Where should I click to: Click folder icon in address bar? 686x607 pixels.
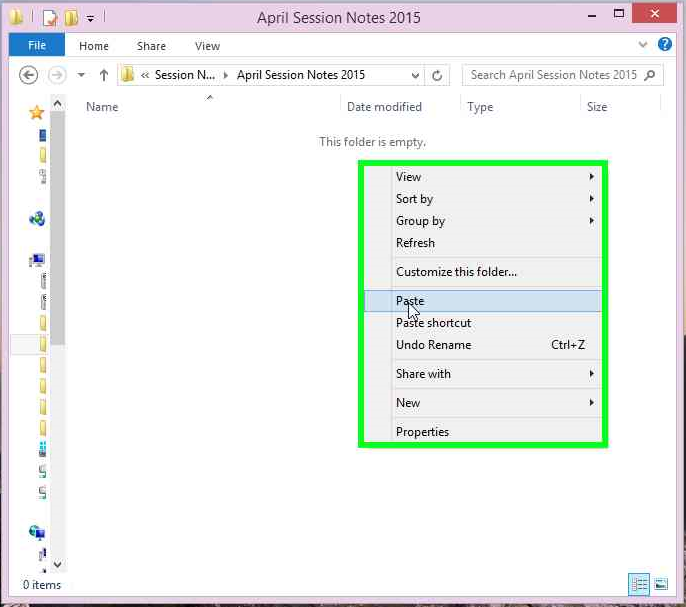[x=128, y=75]
